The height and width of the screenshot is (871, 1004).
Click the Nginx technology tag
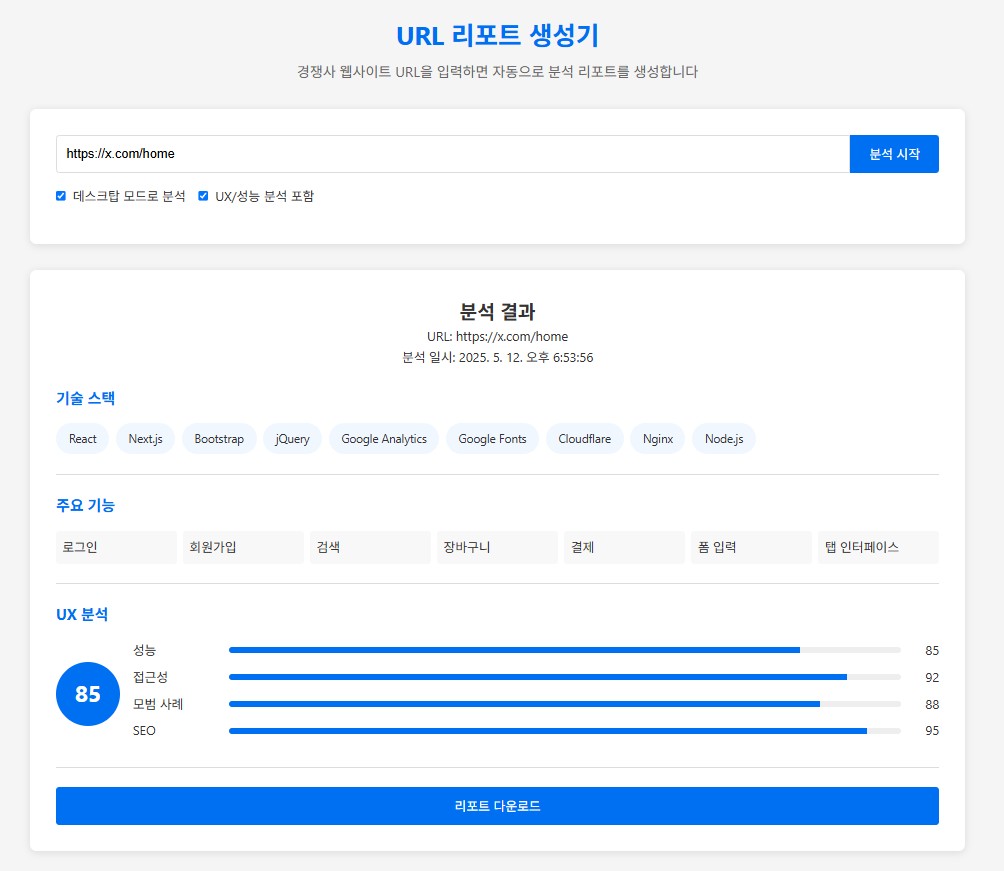tap(657, 438)
